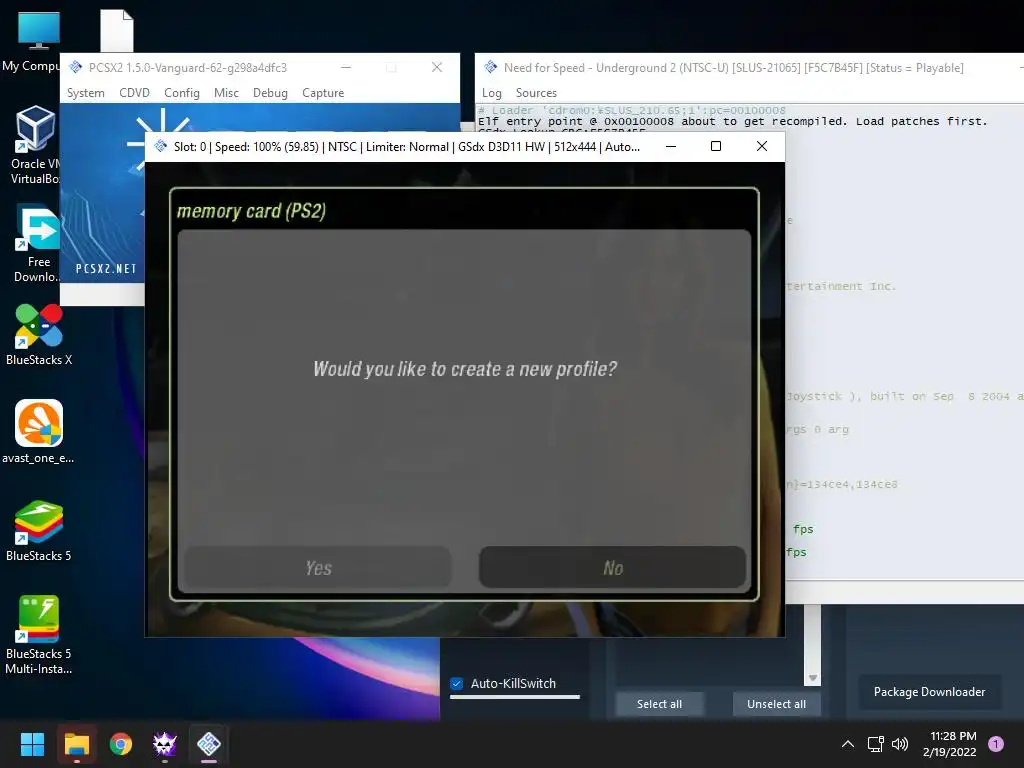This screenshot has height=768, width=1024.
Task: Choose Yes to create a new profile
Action: click(x=318, y=568)
